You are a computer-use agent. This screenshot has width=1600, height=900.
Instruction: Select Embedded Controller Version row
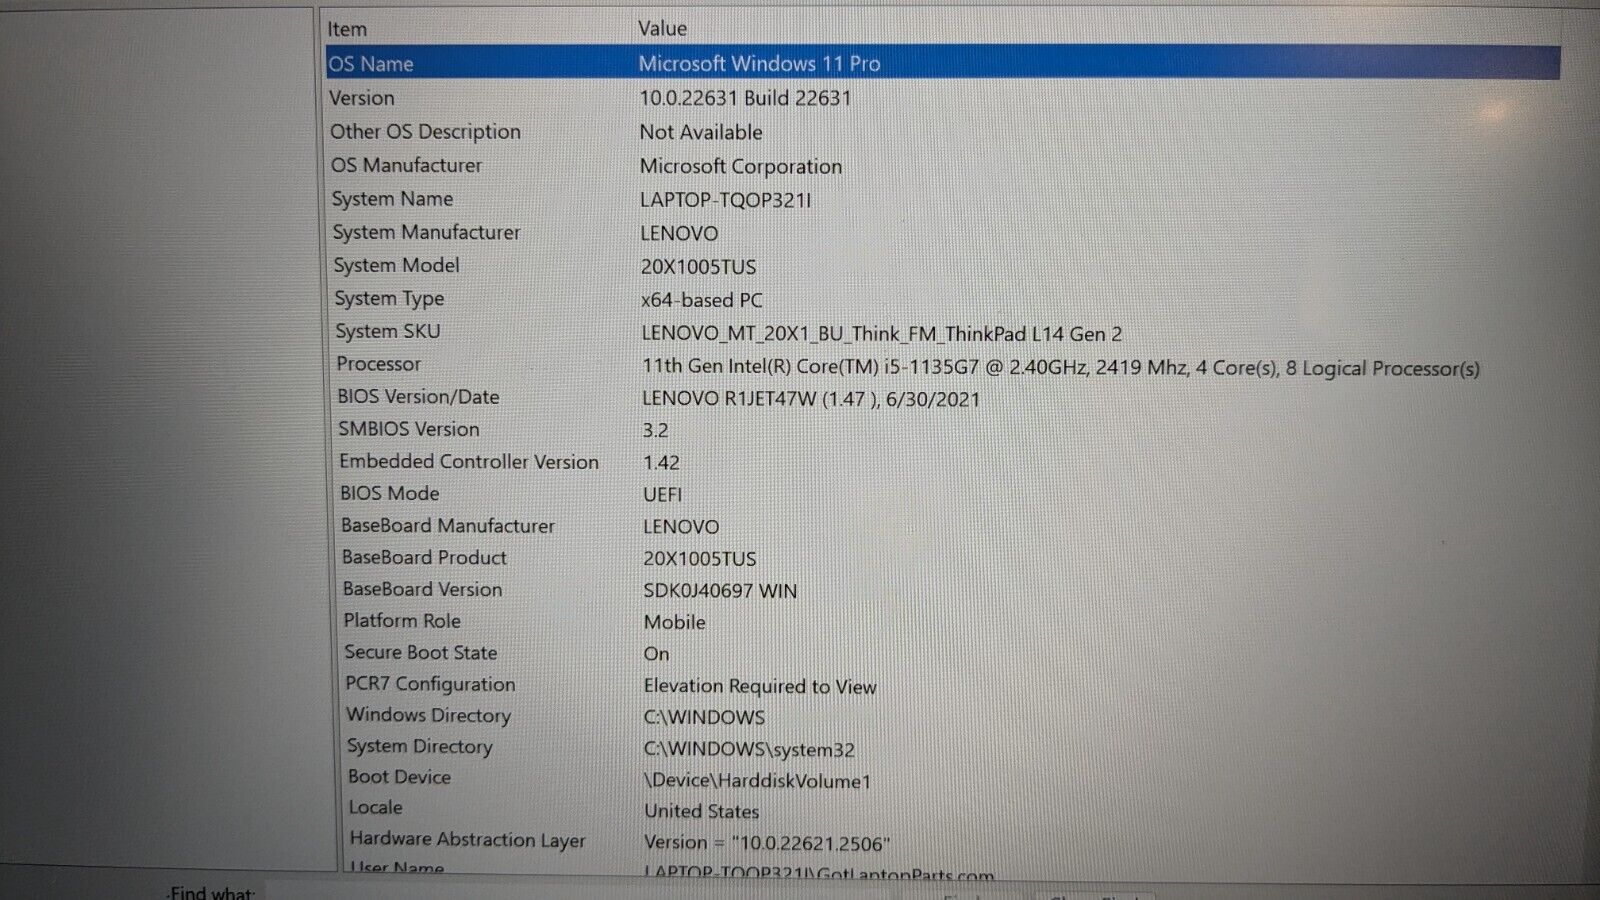469,461
